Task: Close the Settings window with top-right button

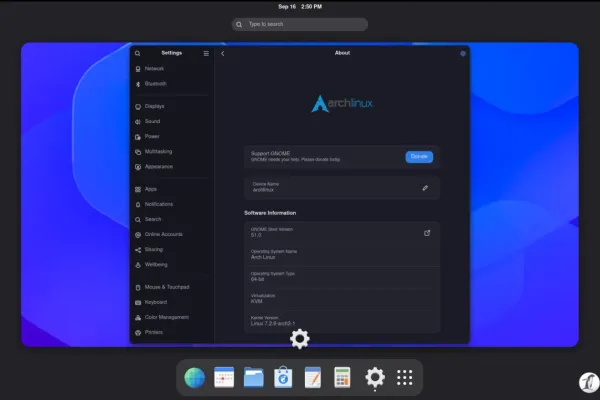Action: (x=463, y=54)
